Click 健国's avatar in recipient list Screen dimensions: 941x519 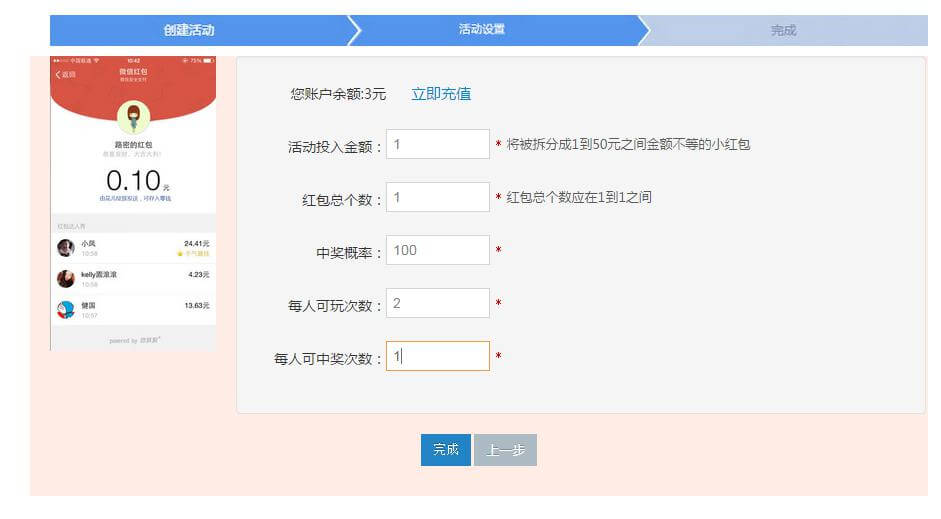point(66,310)
